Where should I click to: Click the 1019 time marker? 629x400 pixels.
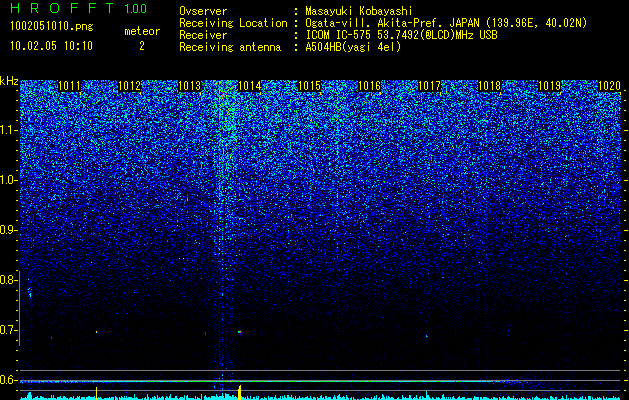point(550,86)
